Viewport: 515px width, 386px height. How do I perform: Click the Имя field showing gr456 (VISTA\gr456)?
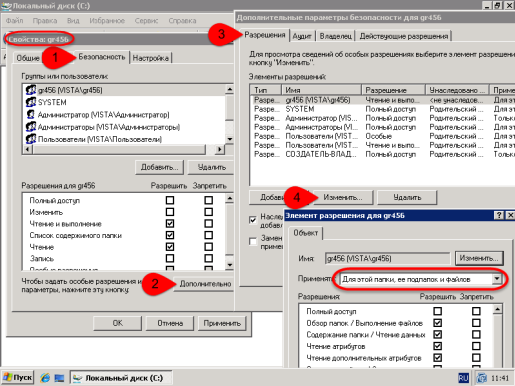(x=387, y=258)
